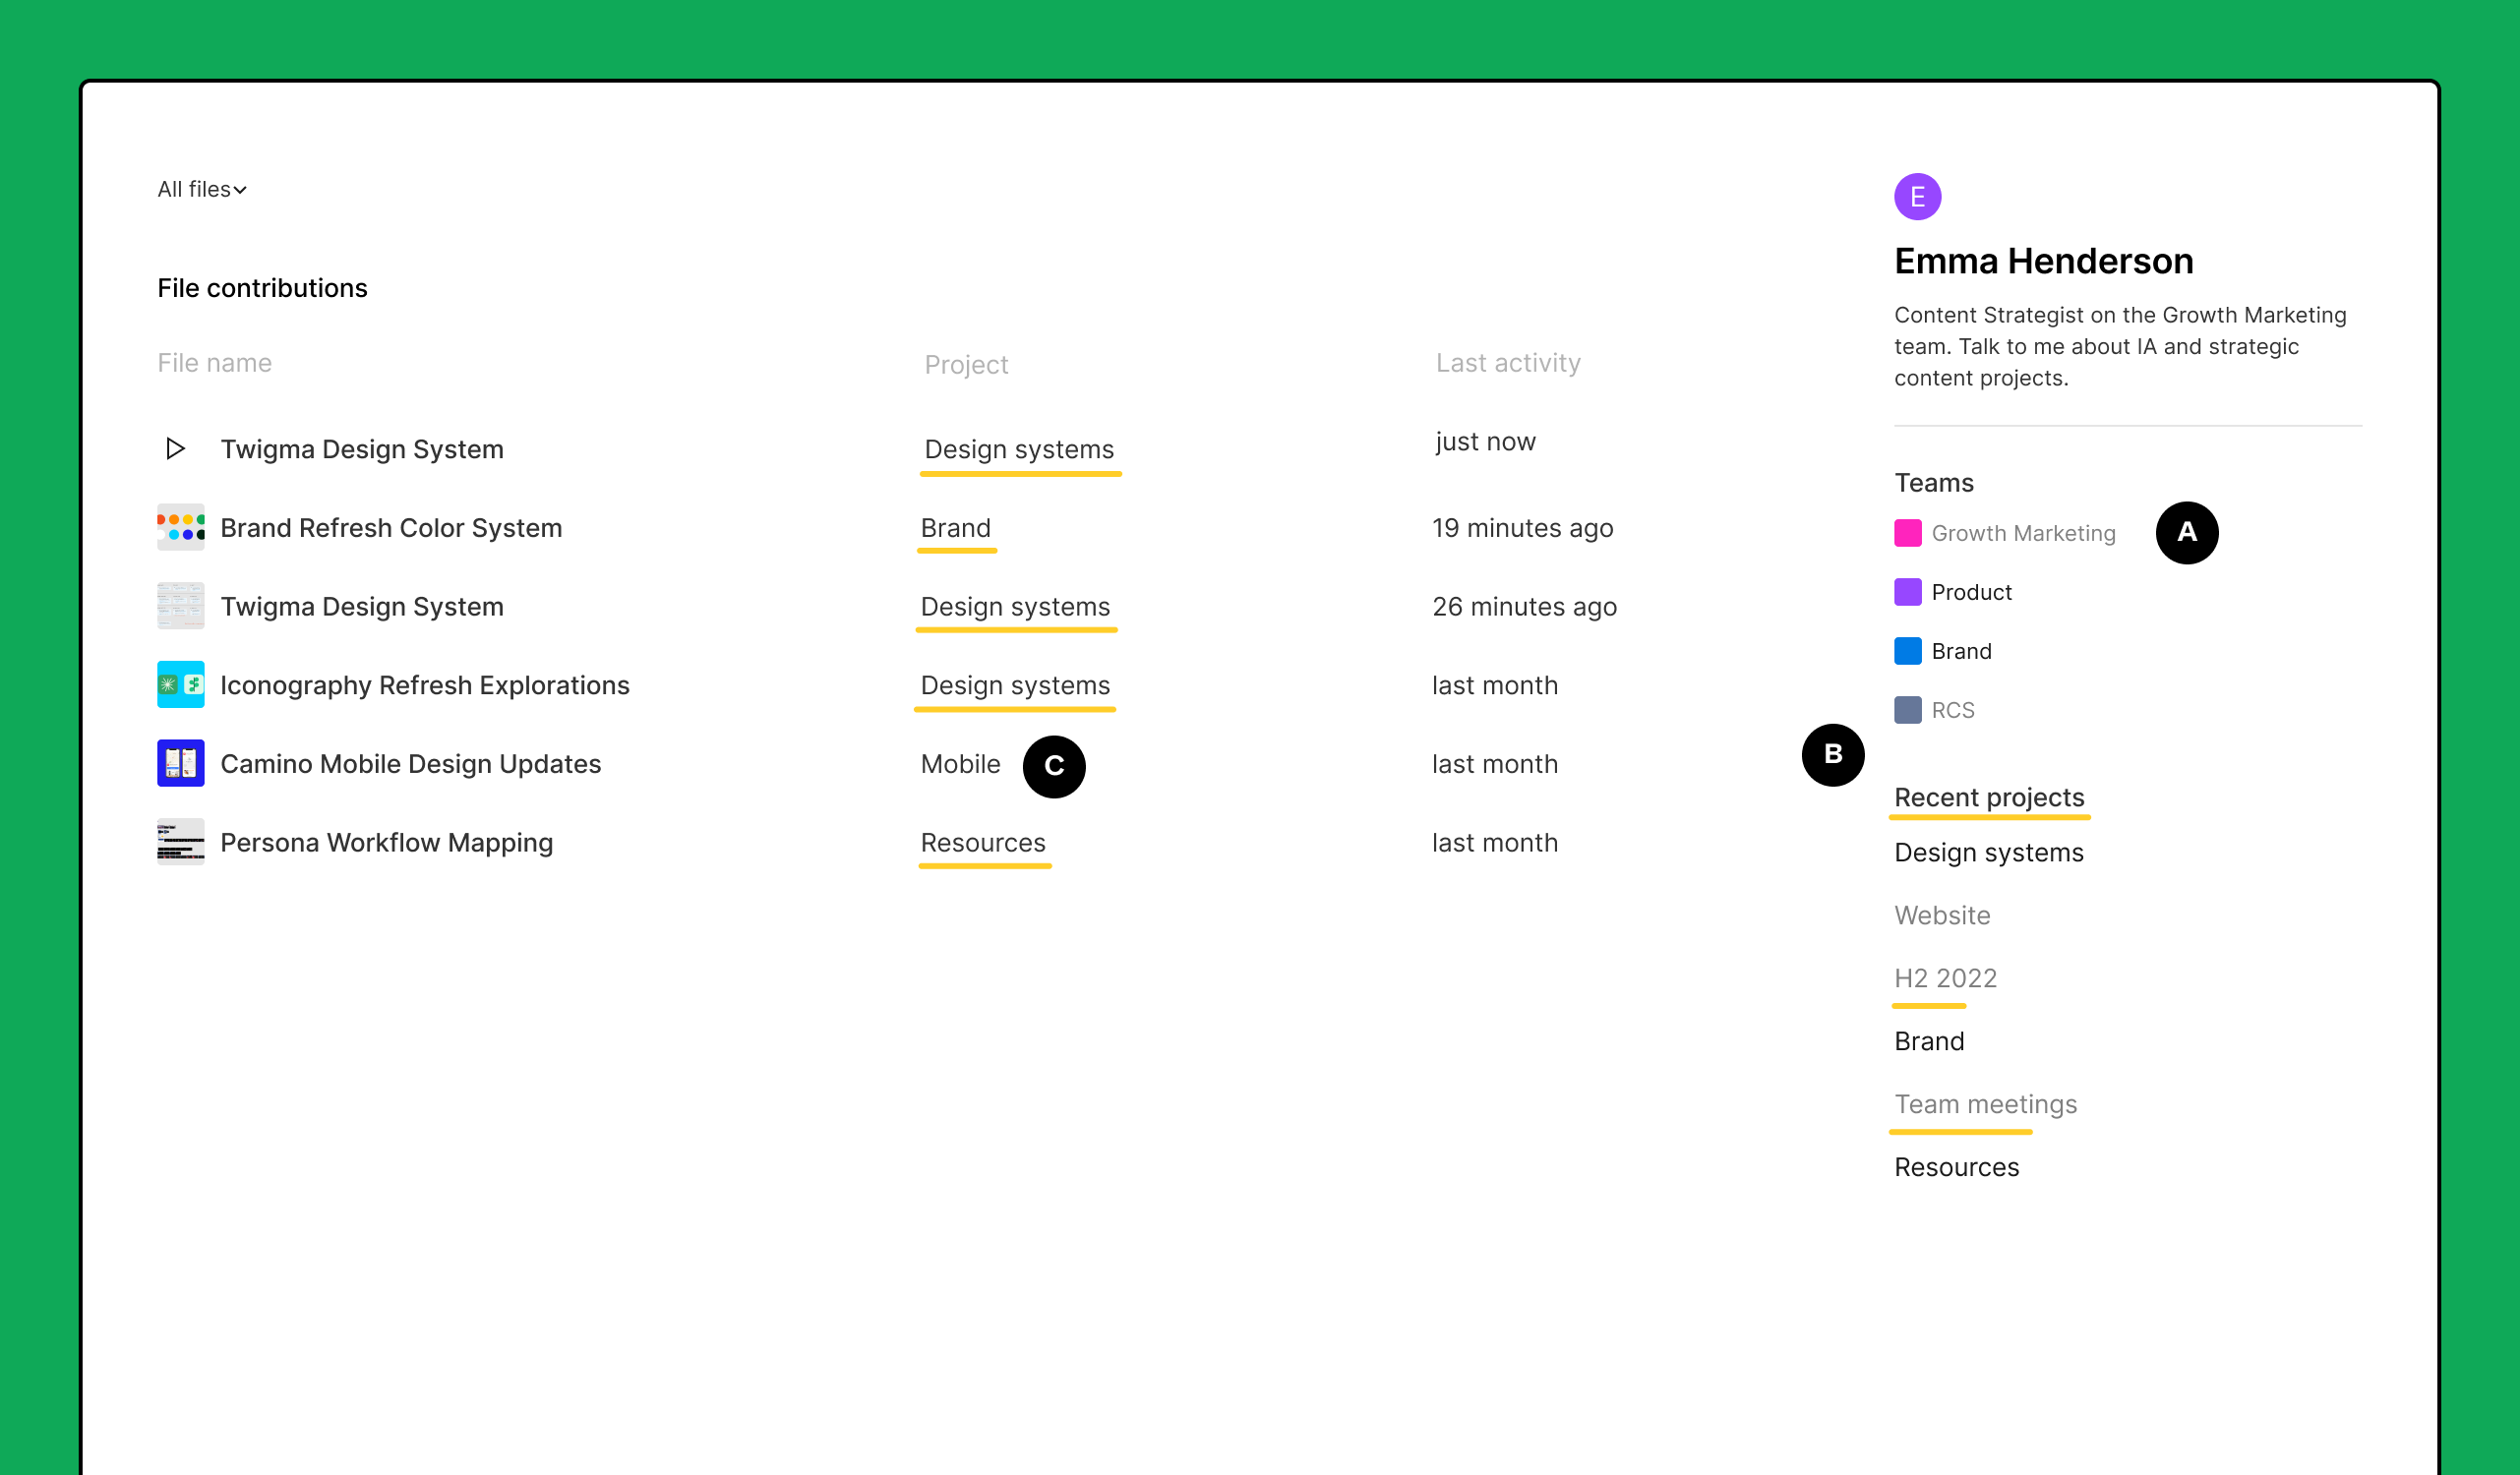The image size is (2520, 1475).
Task: Open Design systems project for Iconography Refresh Explorations
Action: click(1015, 686)
